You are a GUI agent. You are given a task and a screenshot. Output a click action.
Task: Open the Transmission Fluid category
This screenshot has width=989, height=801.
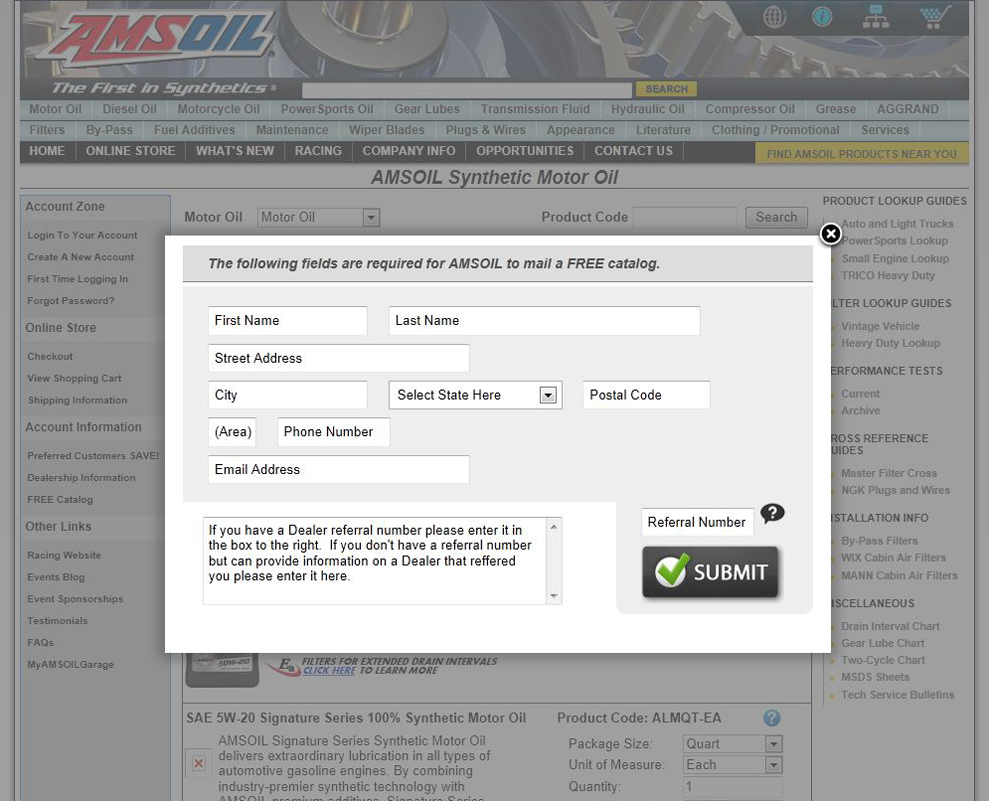[535, 109]
